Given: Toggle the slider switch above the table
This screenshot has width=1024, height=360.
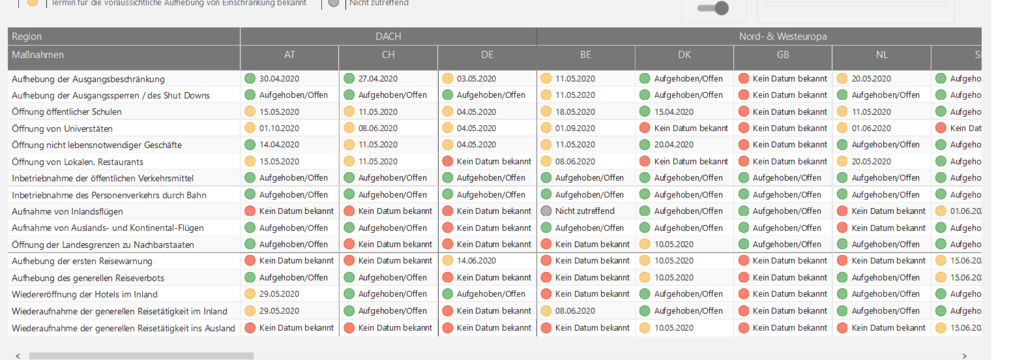Looking at the screenshot, I should pos(713,8).
